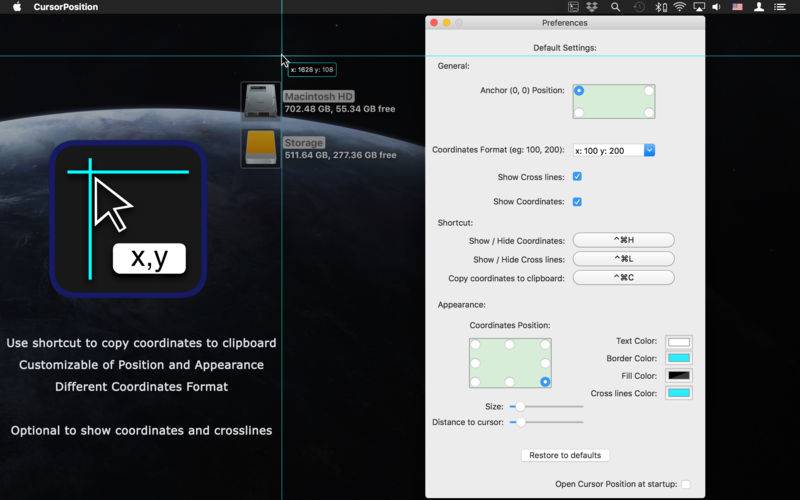Open the Apple menu

tap(17, 7)
